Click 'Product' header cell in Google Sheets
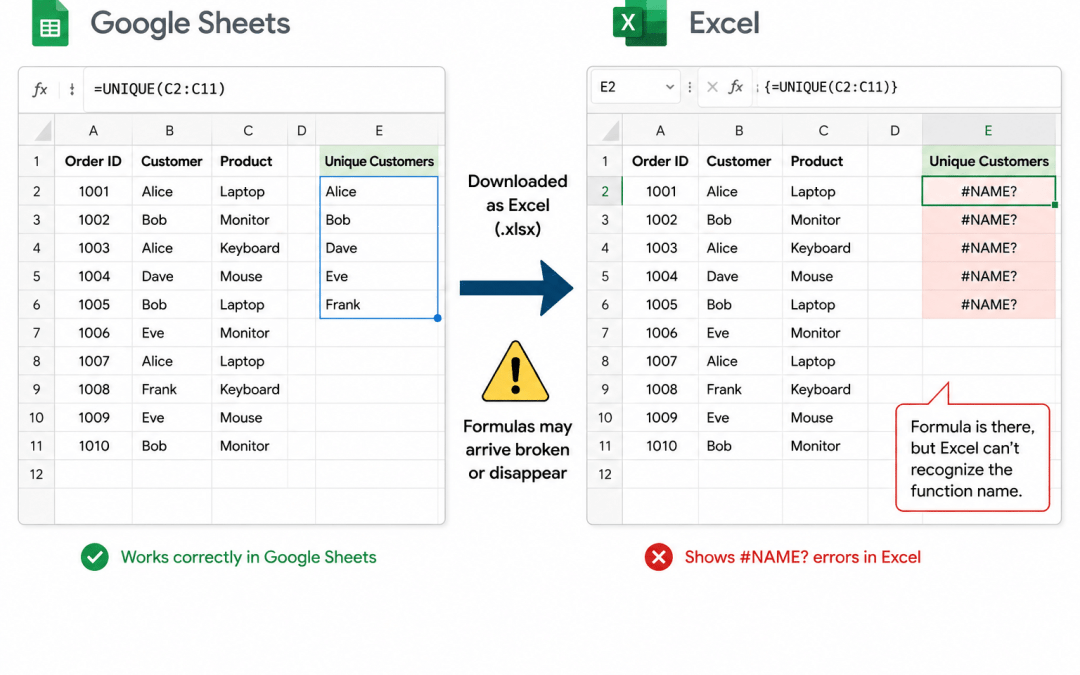Screen dimensions: 1080x675 248,161
